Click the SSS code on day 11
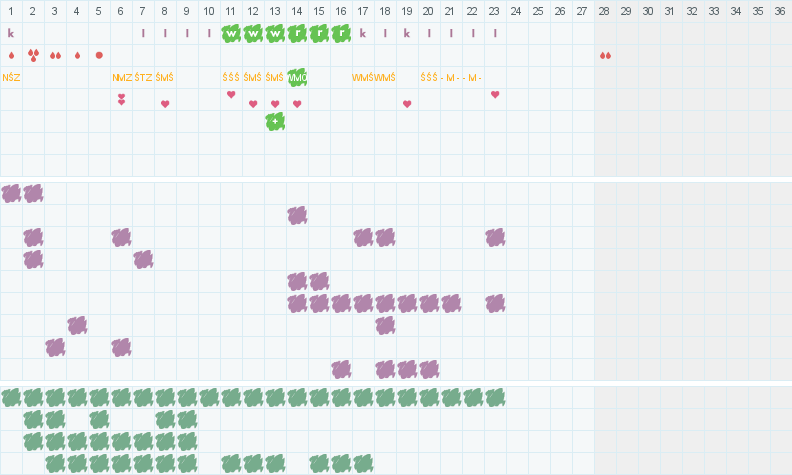This screenshot has width=792, height=475. 231,77
